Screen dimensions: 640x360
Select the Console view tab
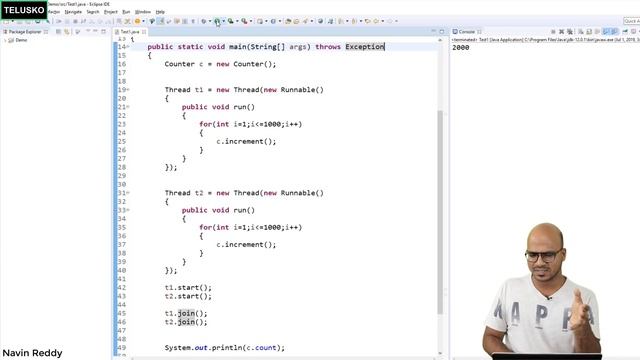(466, 31)
